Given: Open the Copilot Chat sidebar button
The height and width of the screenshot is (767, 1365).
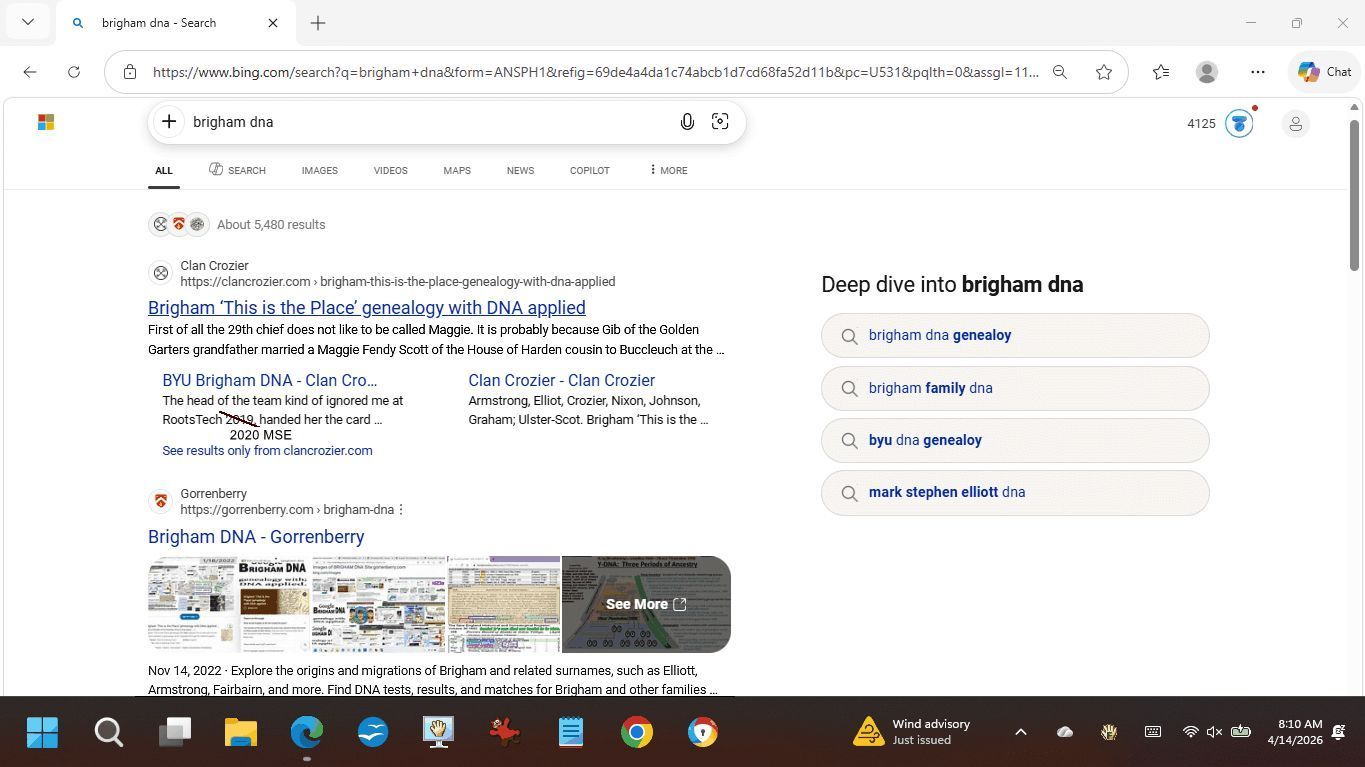Looking at the screenshot, I should pyautogui.click(x=1325, y=72).
